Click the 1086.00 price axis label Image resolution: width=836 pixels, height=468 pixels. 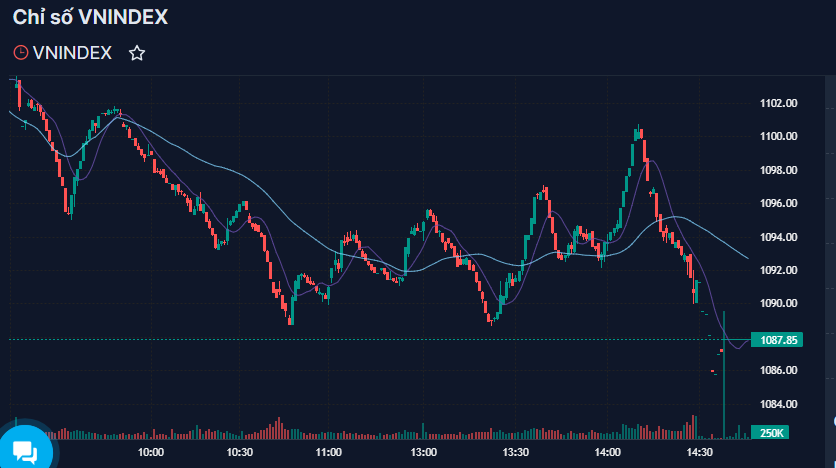pos(778,370)
